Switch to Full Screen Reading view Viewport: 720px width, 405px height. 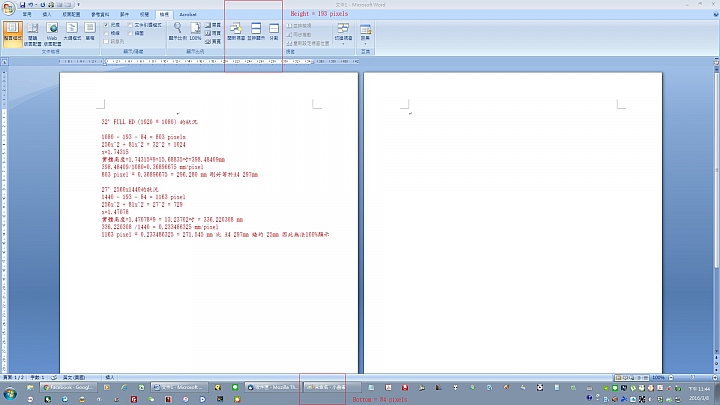[33, 34]
